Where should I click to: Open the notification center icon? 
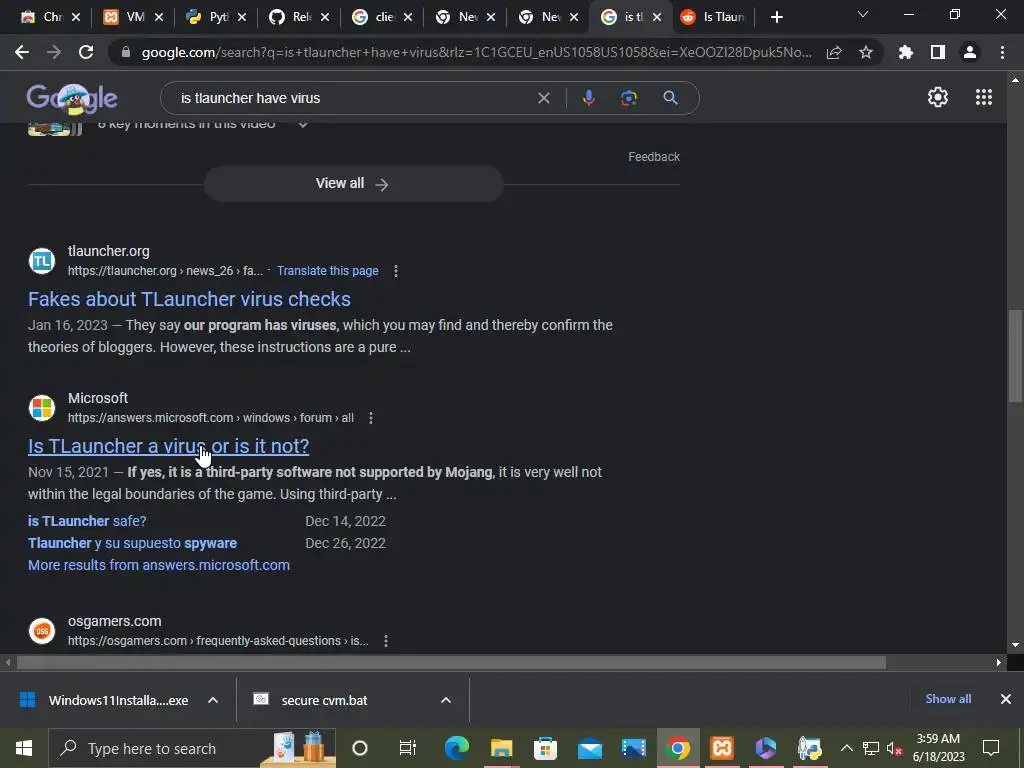[991, 748]
